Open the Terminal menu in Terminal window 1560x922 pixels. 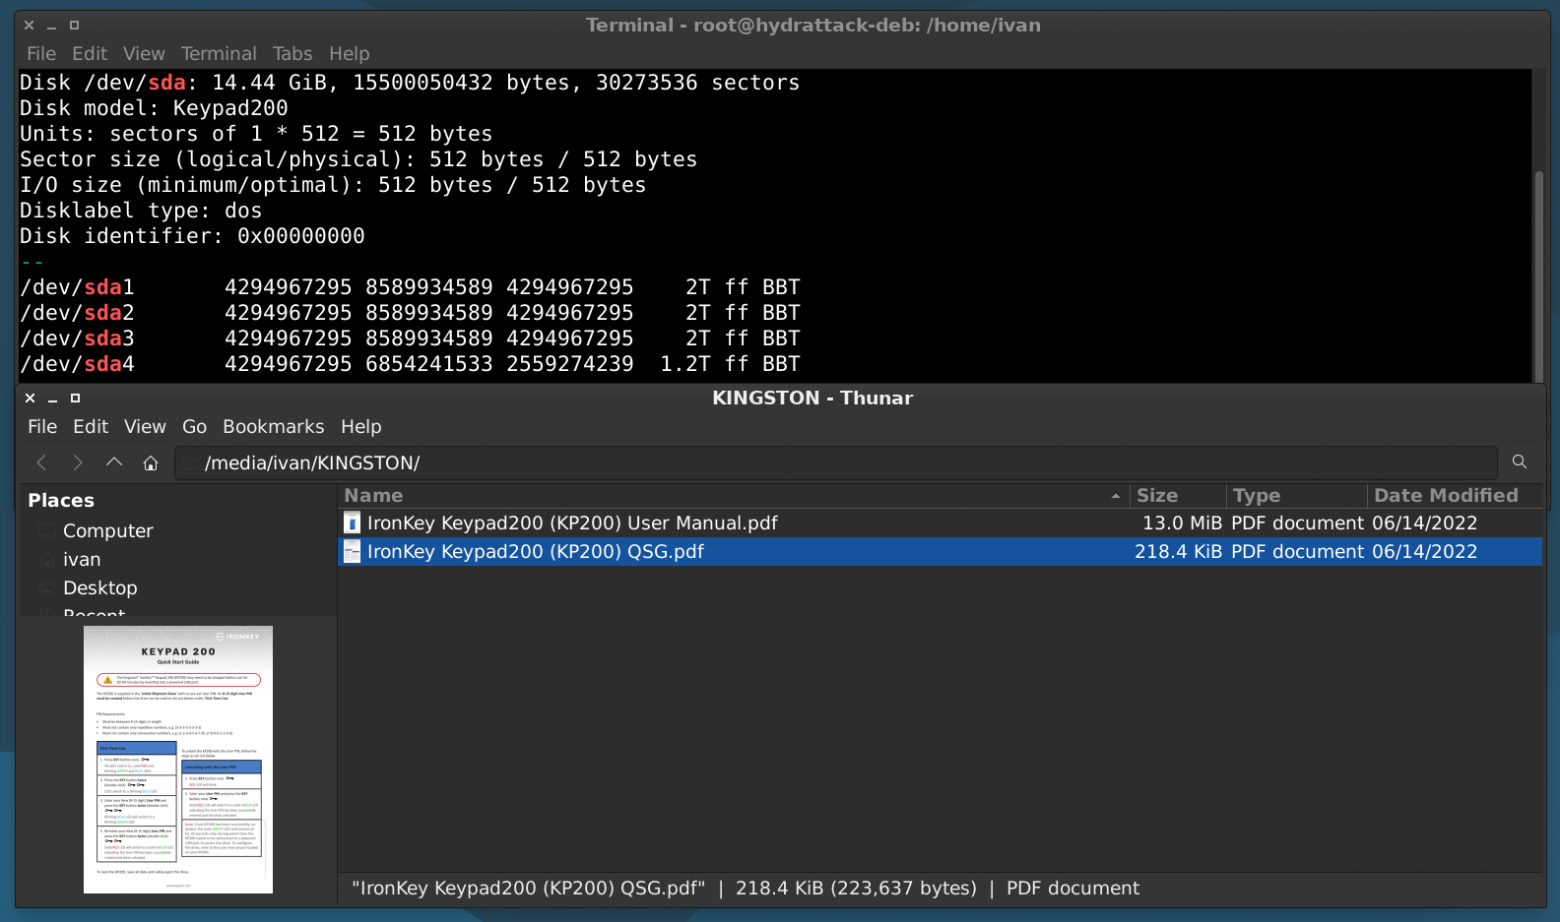click(218, 53)
